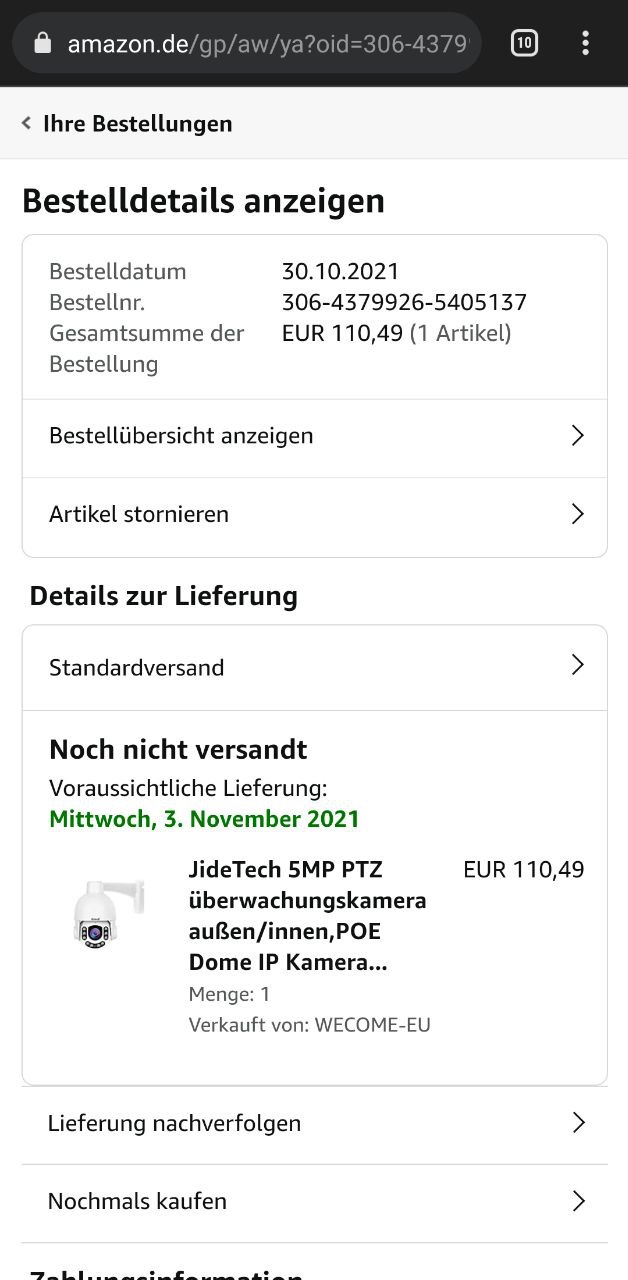Click Lieferung nachverfolgen to track delivery
This screenshot has height=1280, width=628.
(x=174, y=1123)
